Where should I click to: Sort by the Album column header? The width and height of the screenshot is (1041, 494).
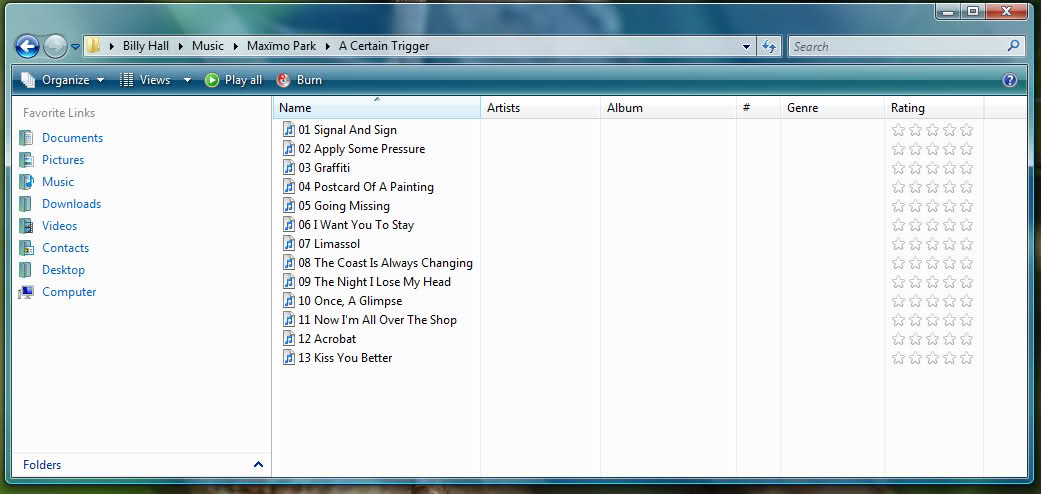click(668, 108)
